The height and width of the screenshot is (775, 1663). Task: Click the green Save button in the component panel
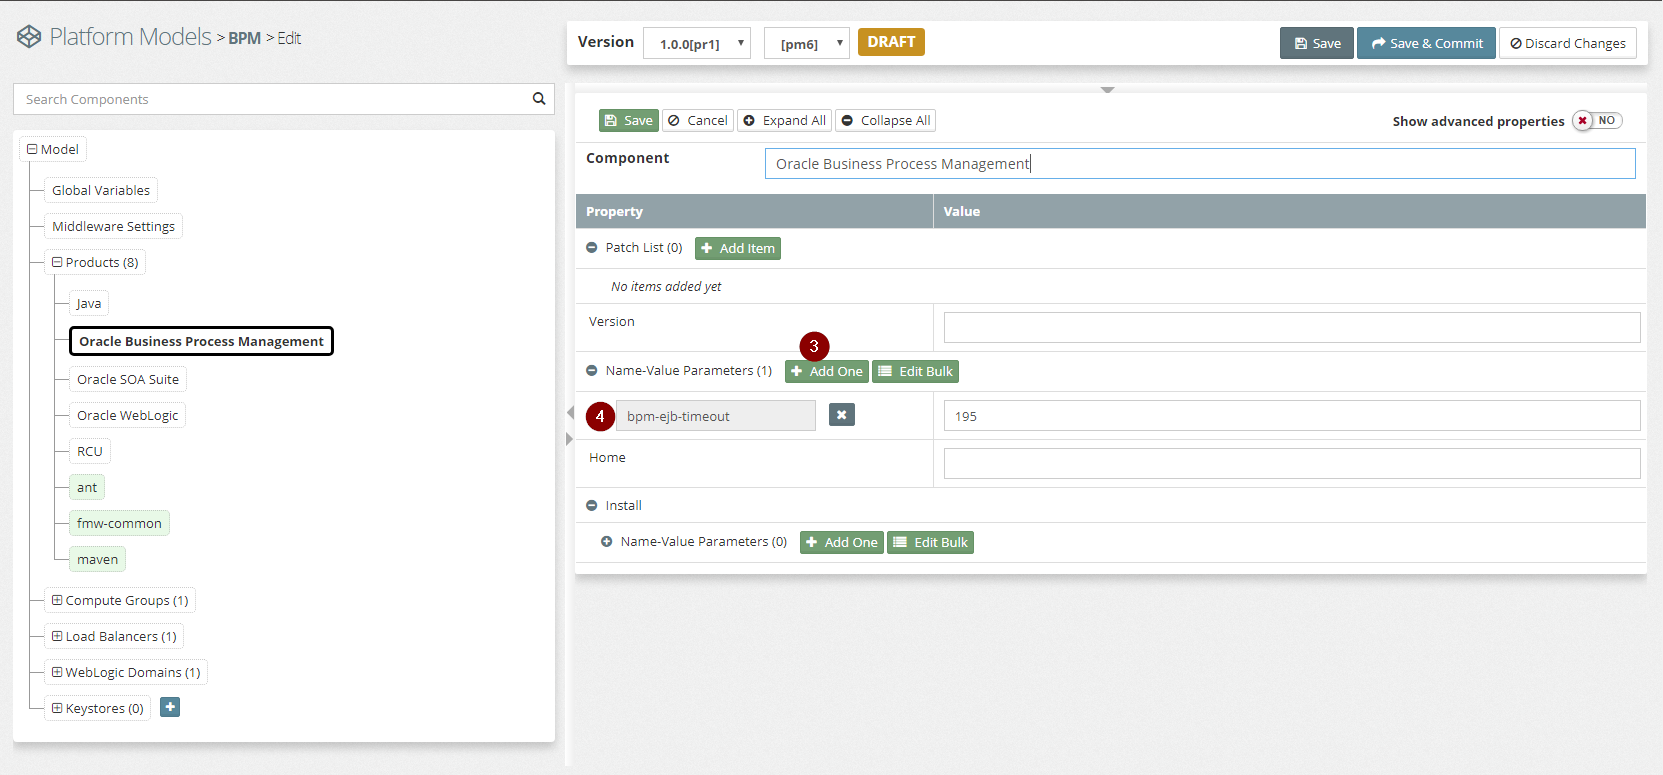(x=629, y=120)
